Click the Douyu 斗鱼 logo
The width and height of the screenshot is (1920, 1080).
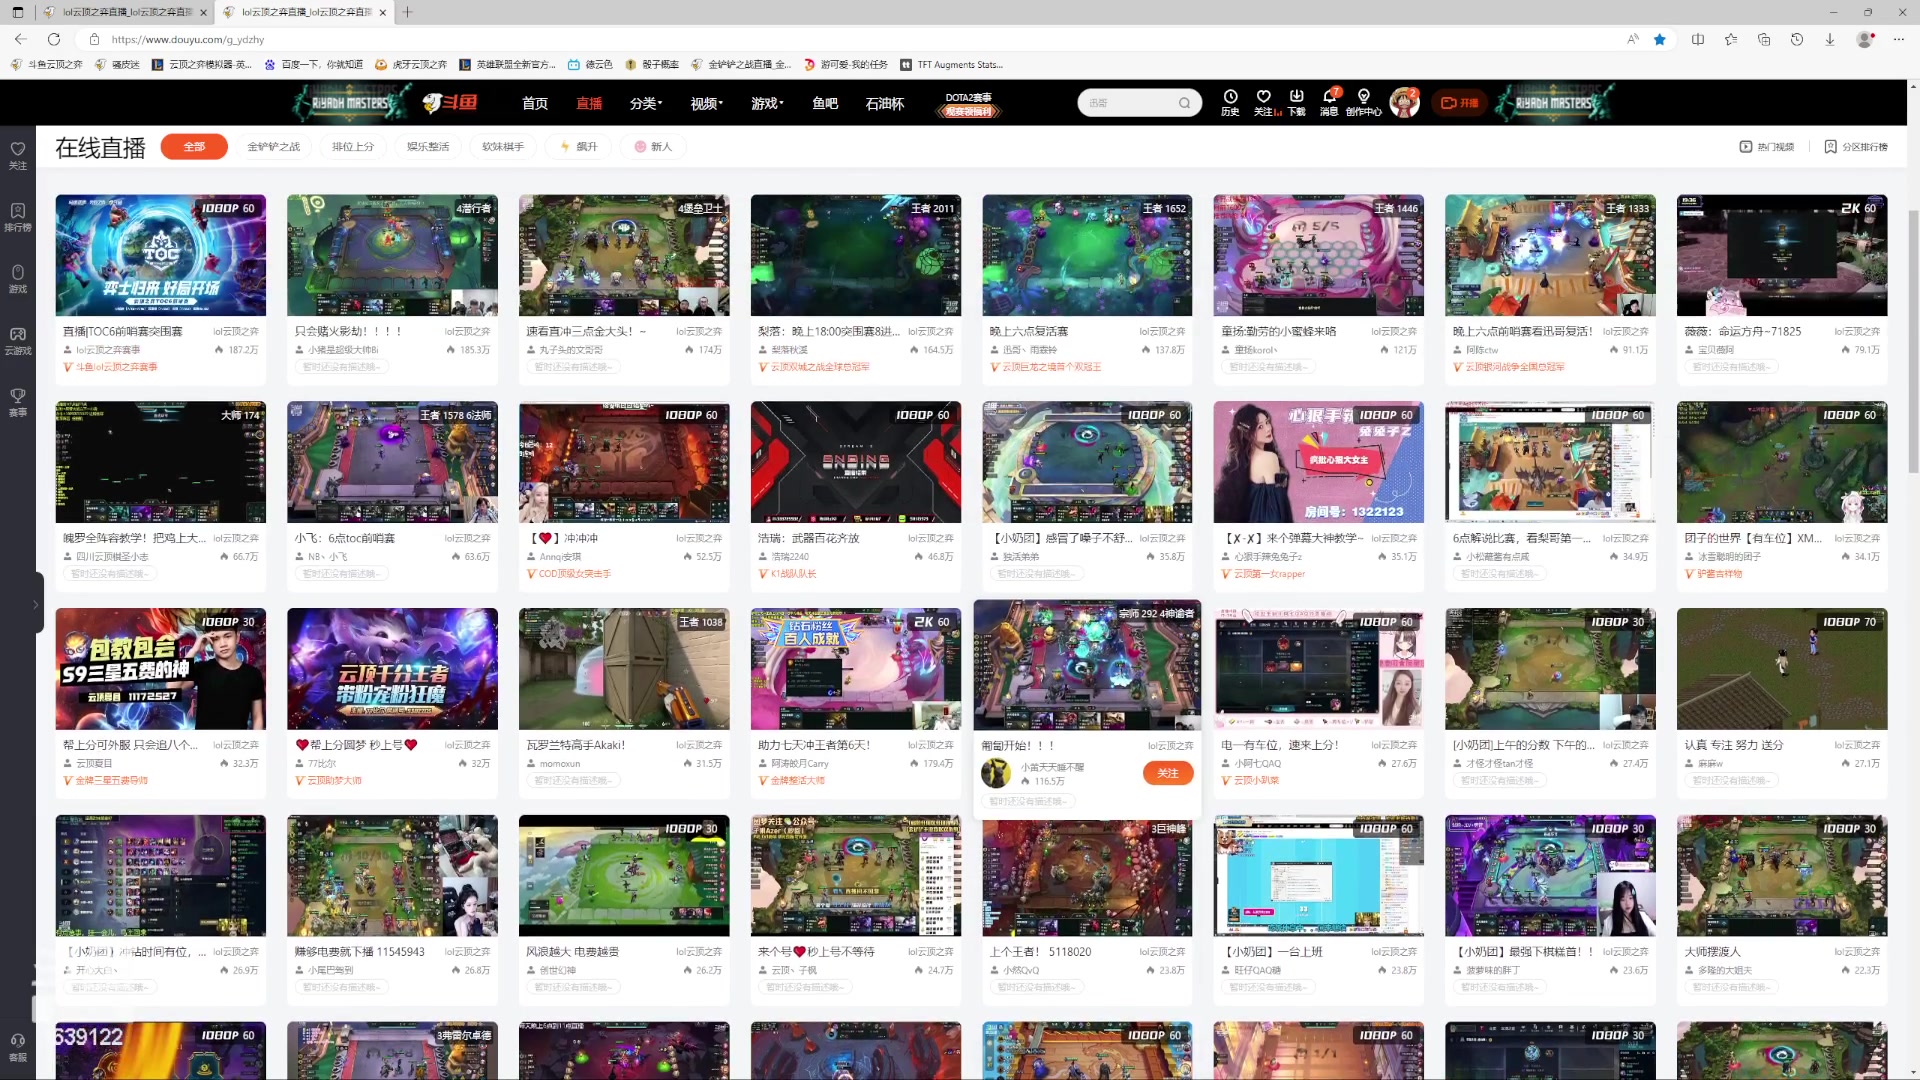point(450,102)
